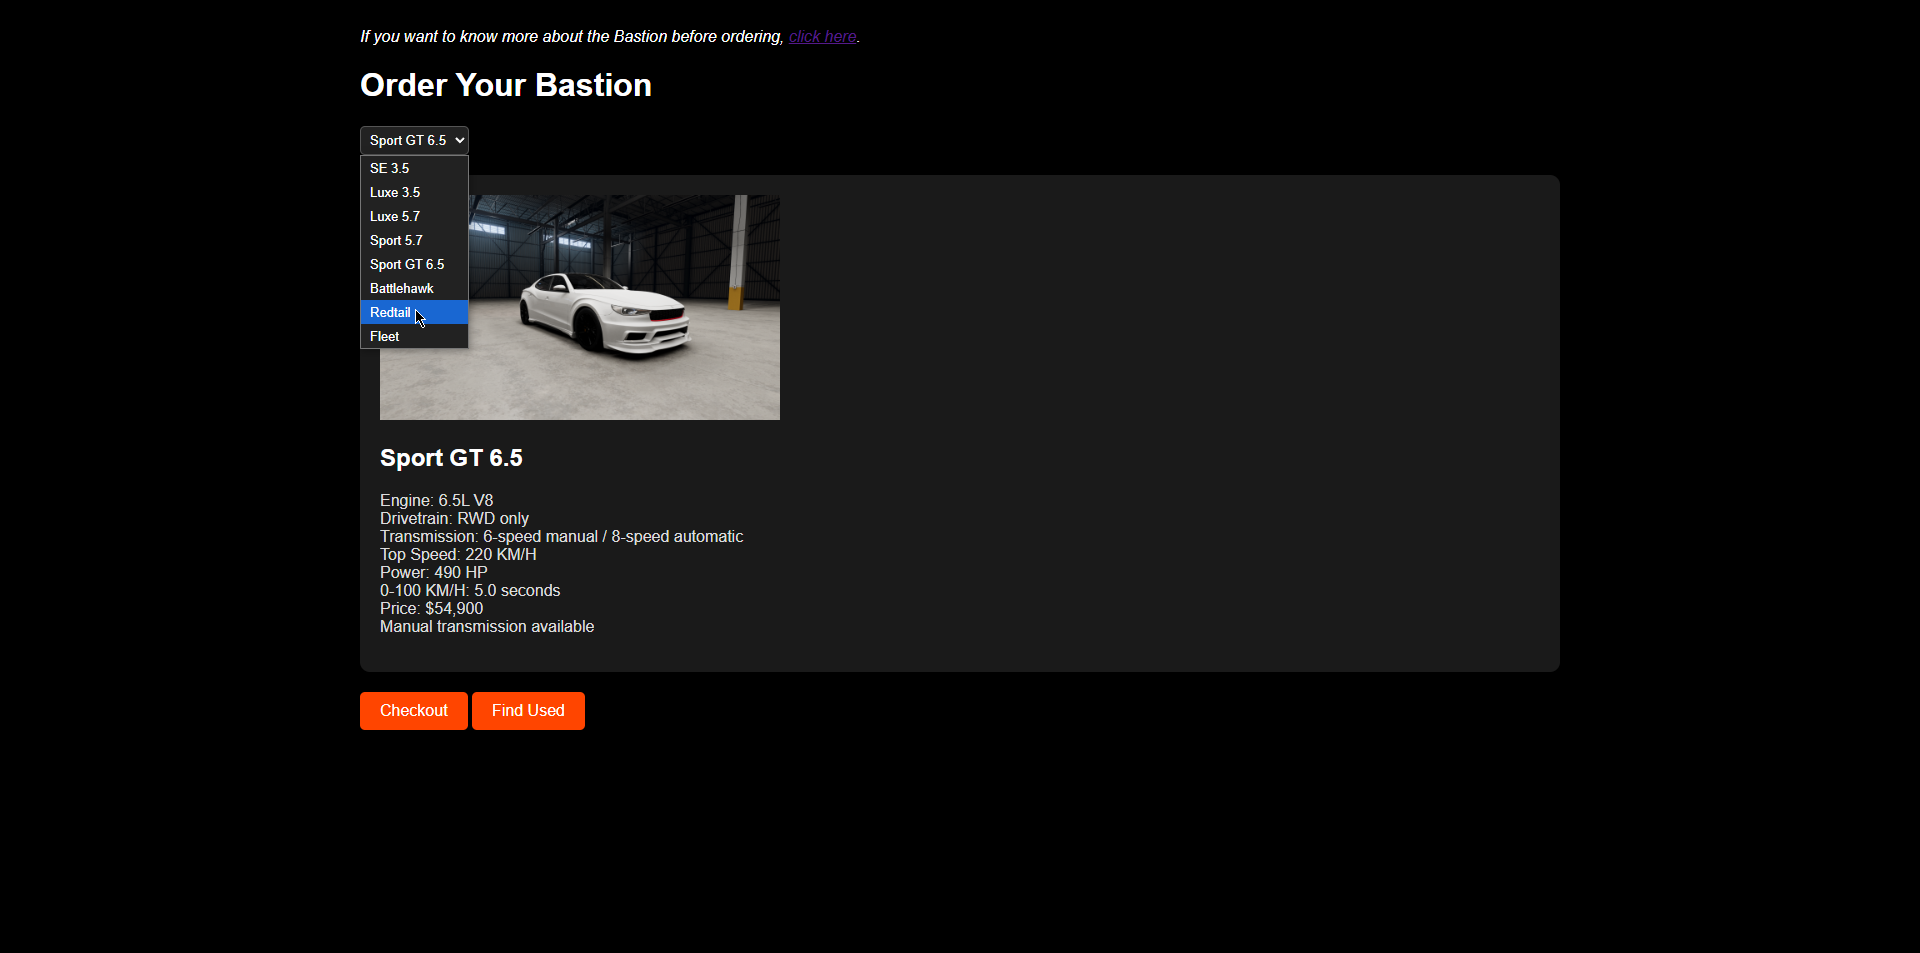Open the 'click here' Bastion info link
1920x953 pixels.
(822, 37)
